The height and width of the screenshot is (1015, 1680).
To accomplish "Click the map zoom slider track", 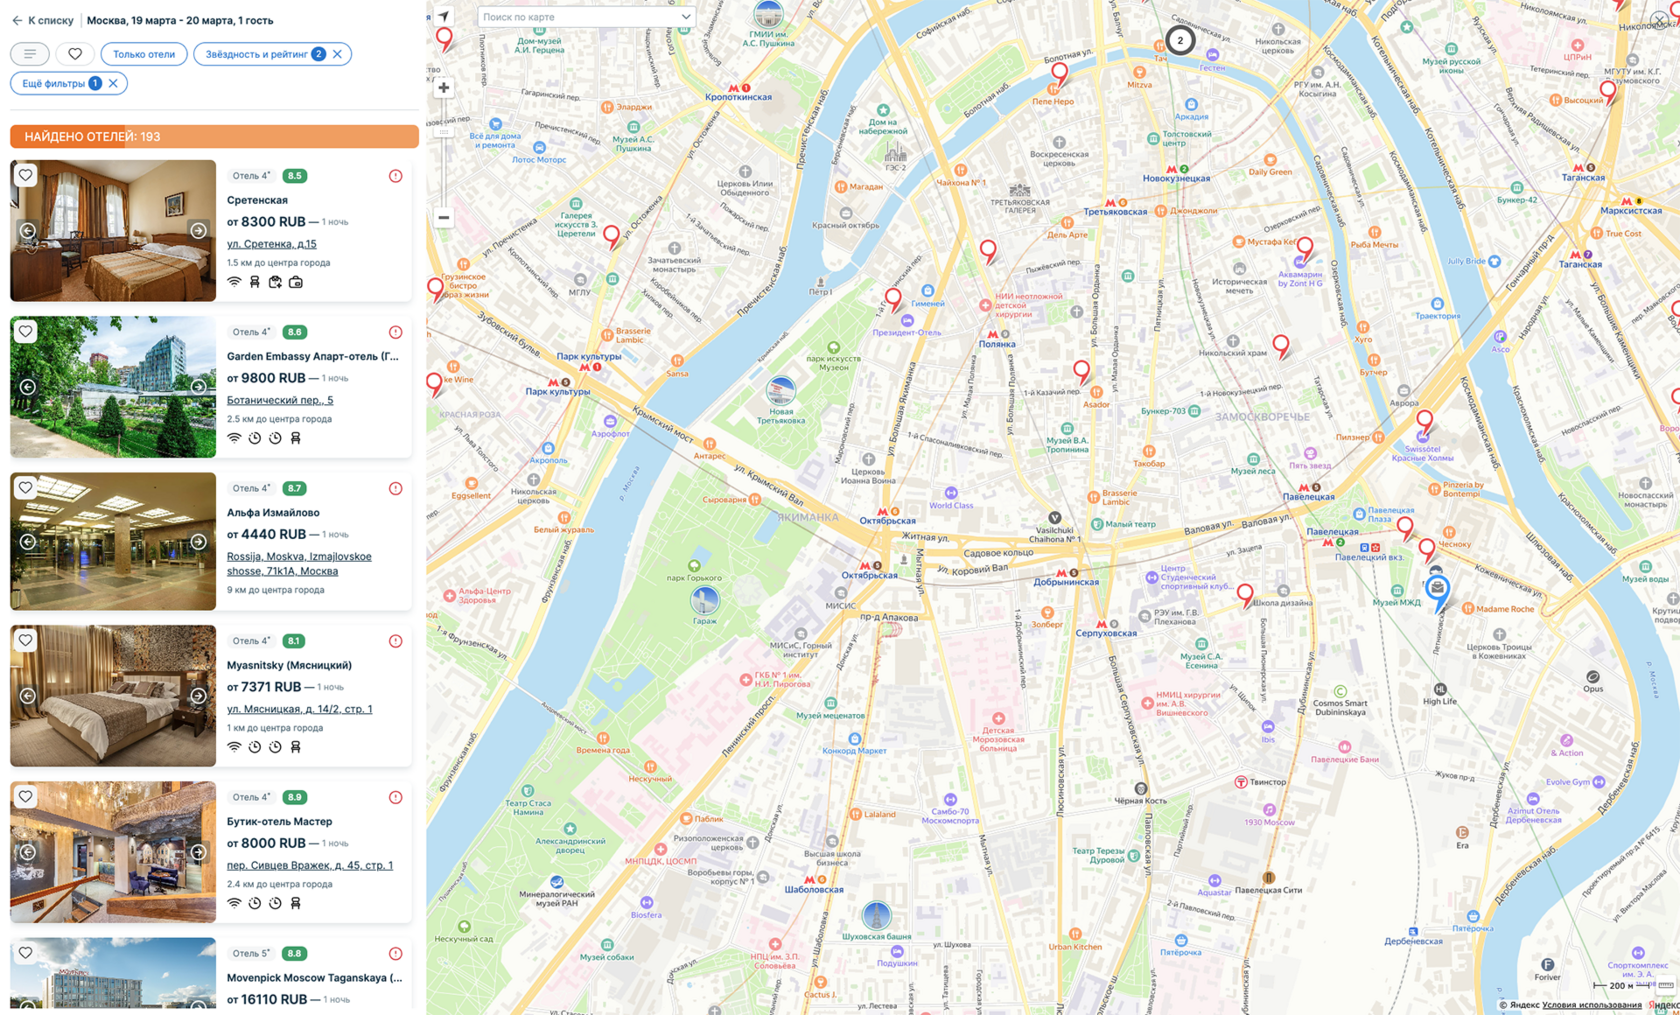I will [x=444, y=152].
